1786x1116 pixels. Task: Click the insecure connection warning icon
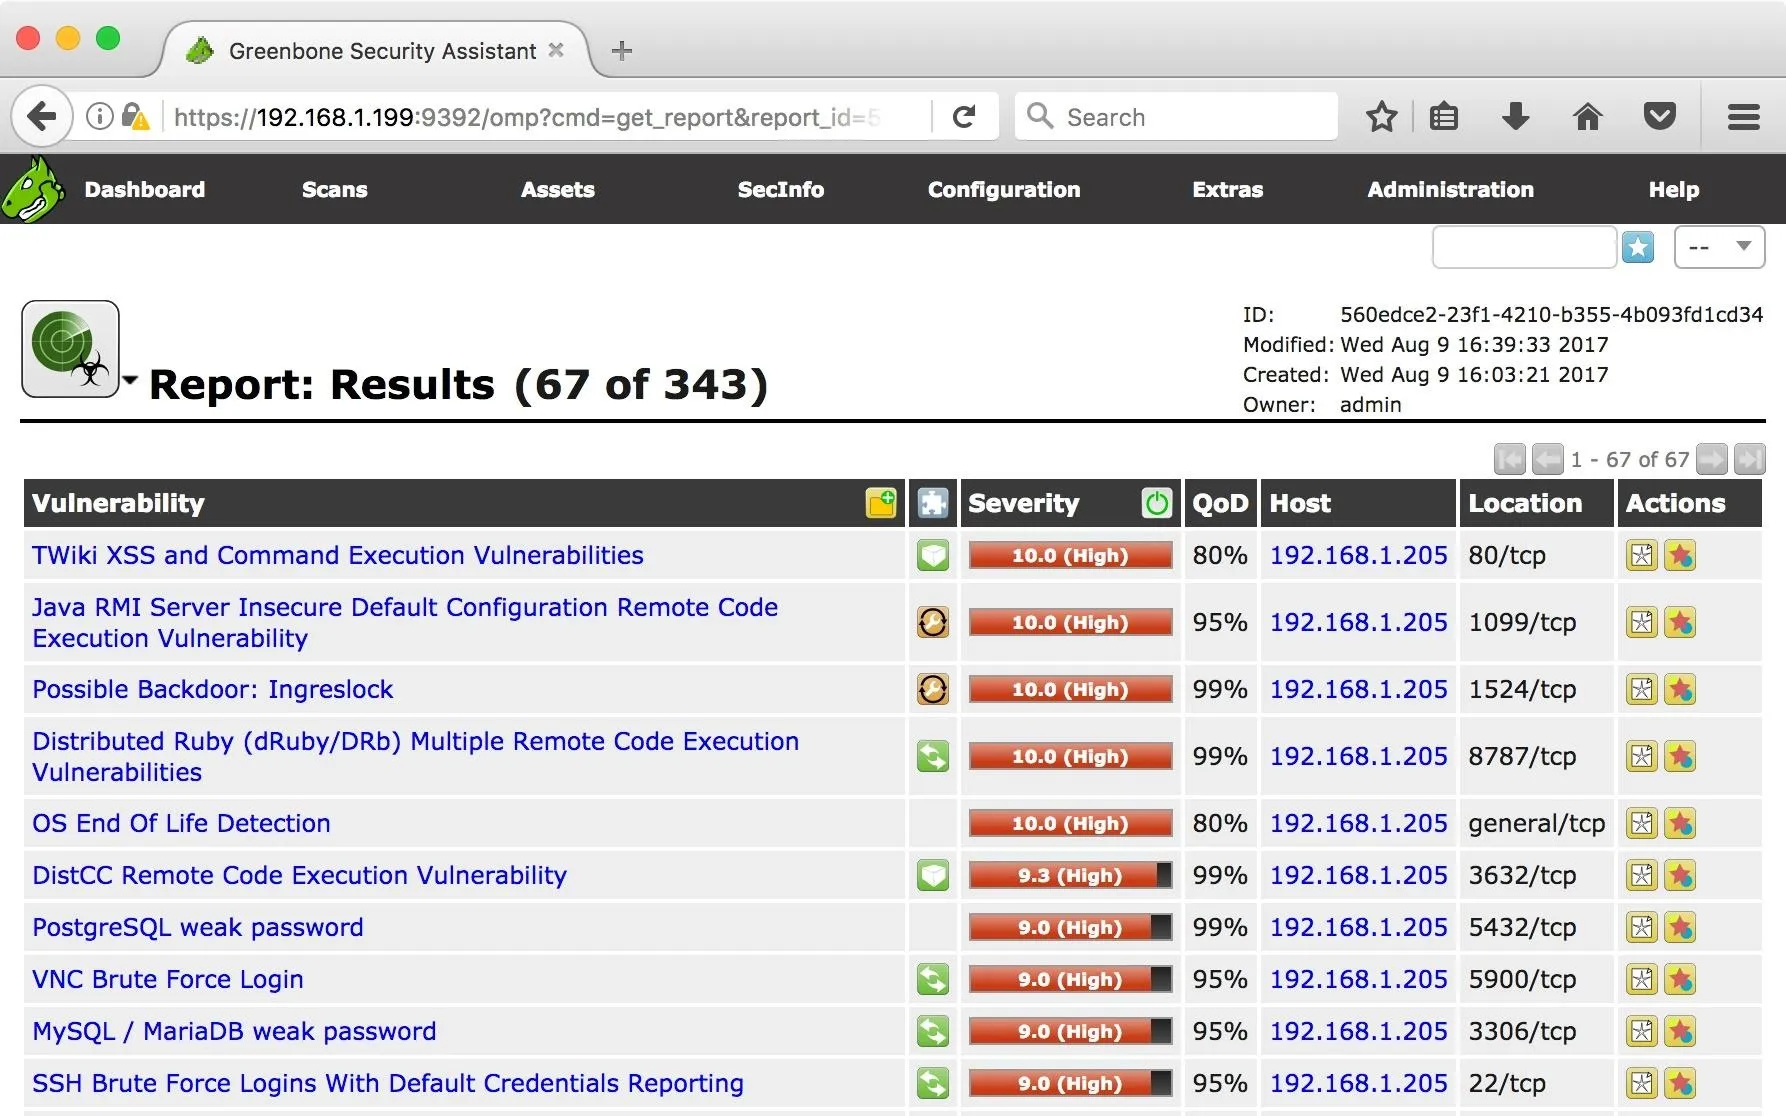coord(135,117)
